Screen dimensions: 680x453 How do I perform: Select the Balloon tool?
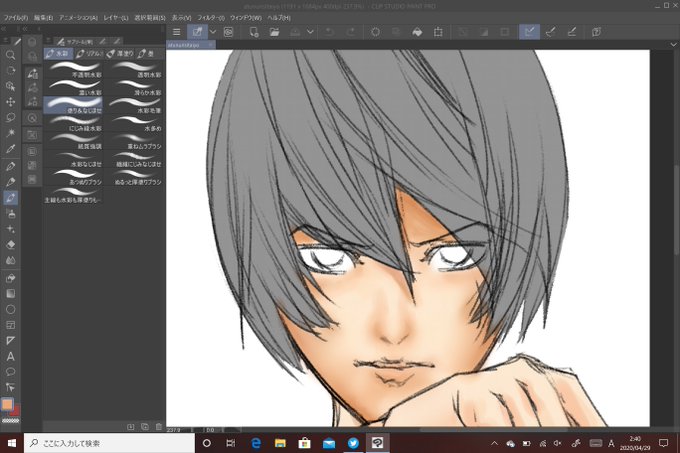(x=10, y=372)
